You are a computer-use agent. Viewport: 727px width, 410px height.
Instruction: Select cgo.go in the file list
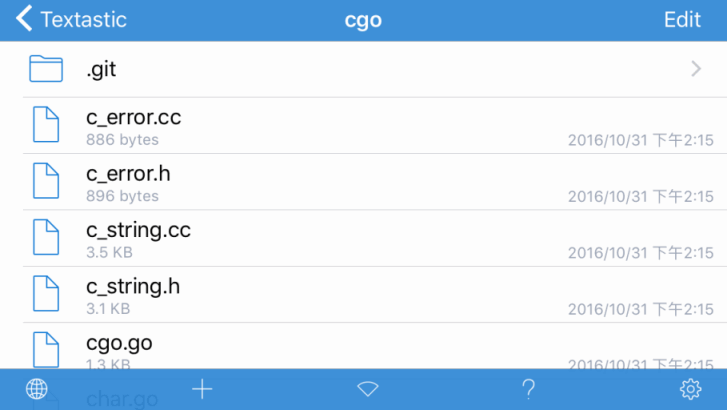click(375, 346)
